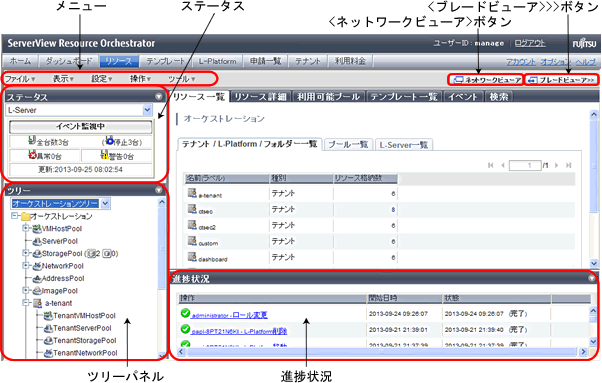Collapse the ステータス panel
The height and width of the screenshot is (383, 602).
(159, 97)
